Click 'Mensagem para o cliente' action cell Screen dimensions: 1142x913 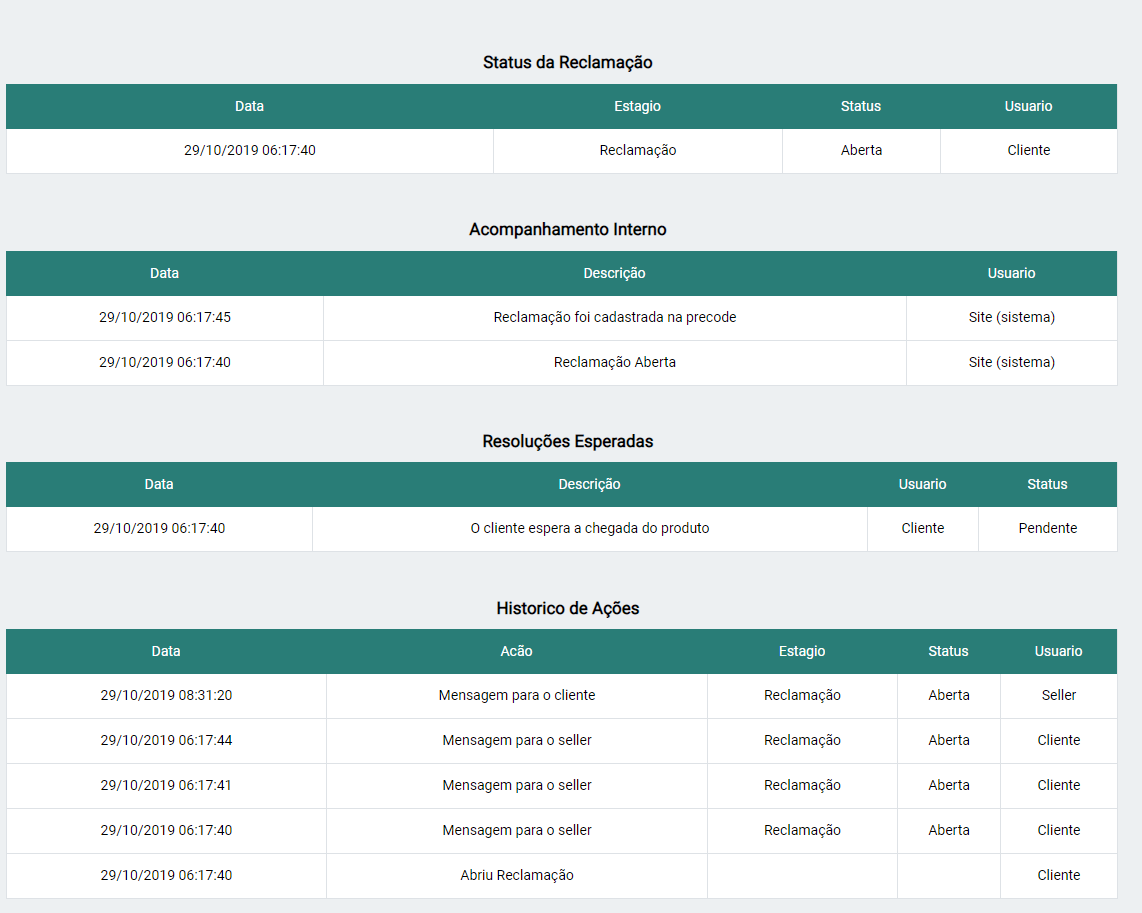(x=516, y=696)
